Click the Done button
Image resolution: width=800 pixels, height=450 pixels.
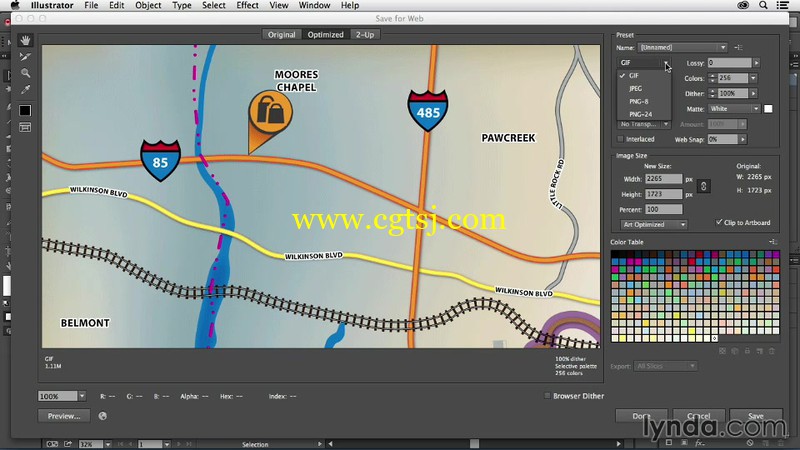(x=641, y=416)
